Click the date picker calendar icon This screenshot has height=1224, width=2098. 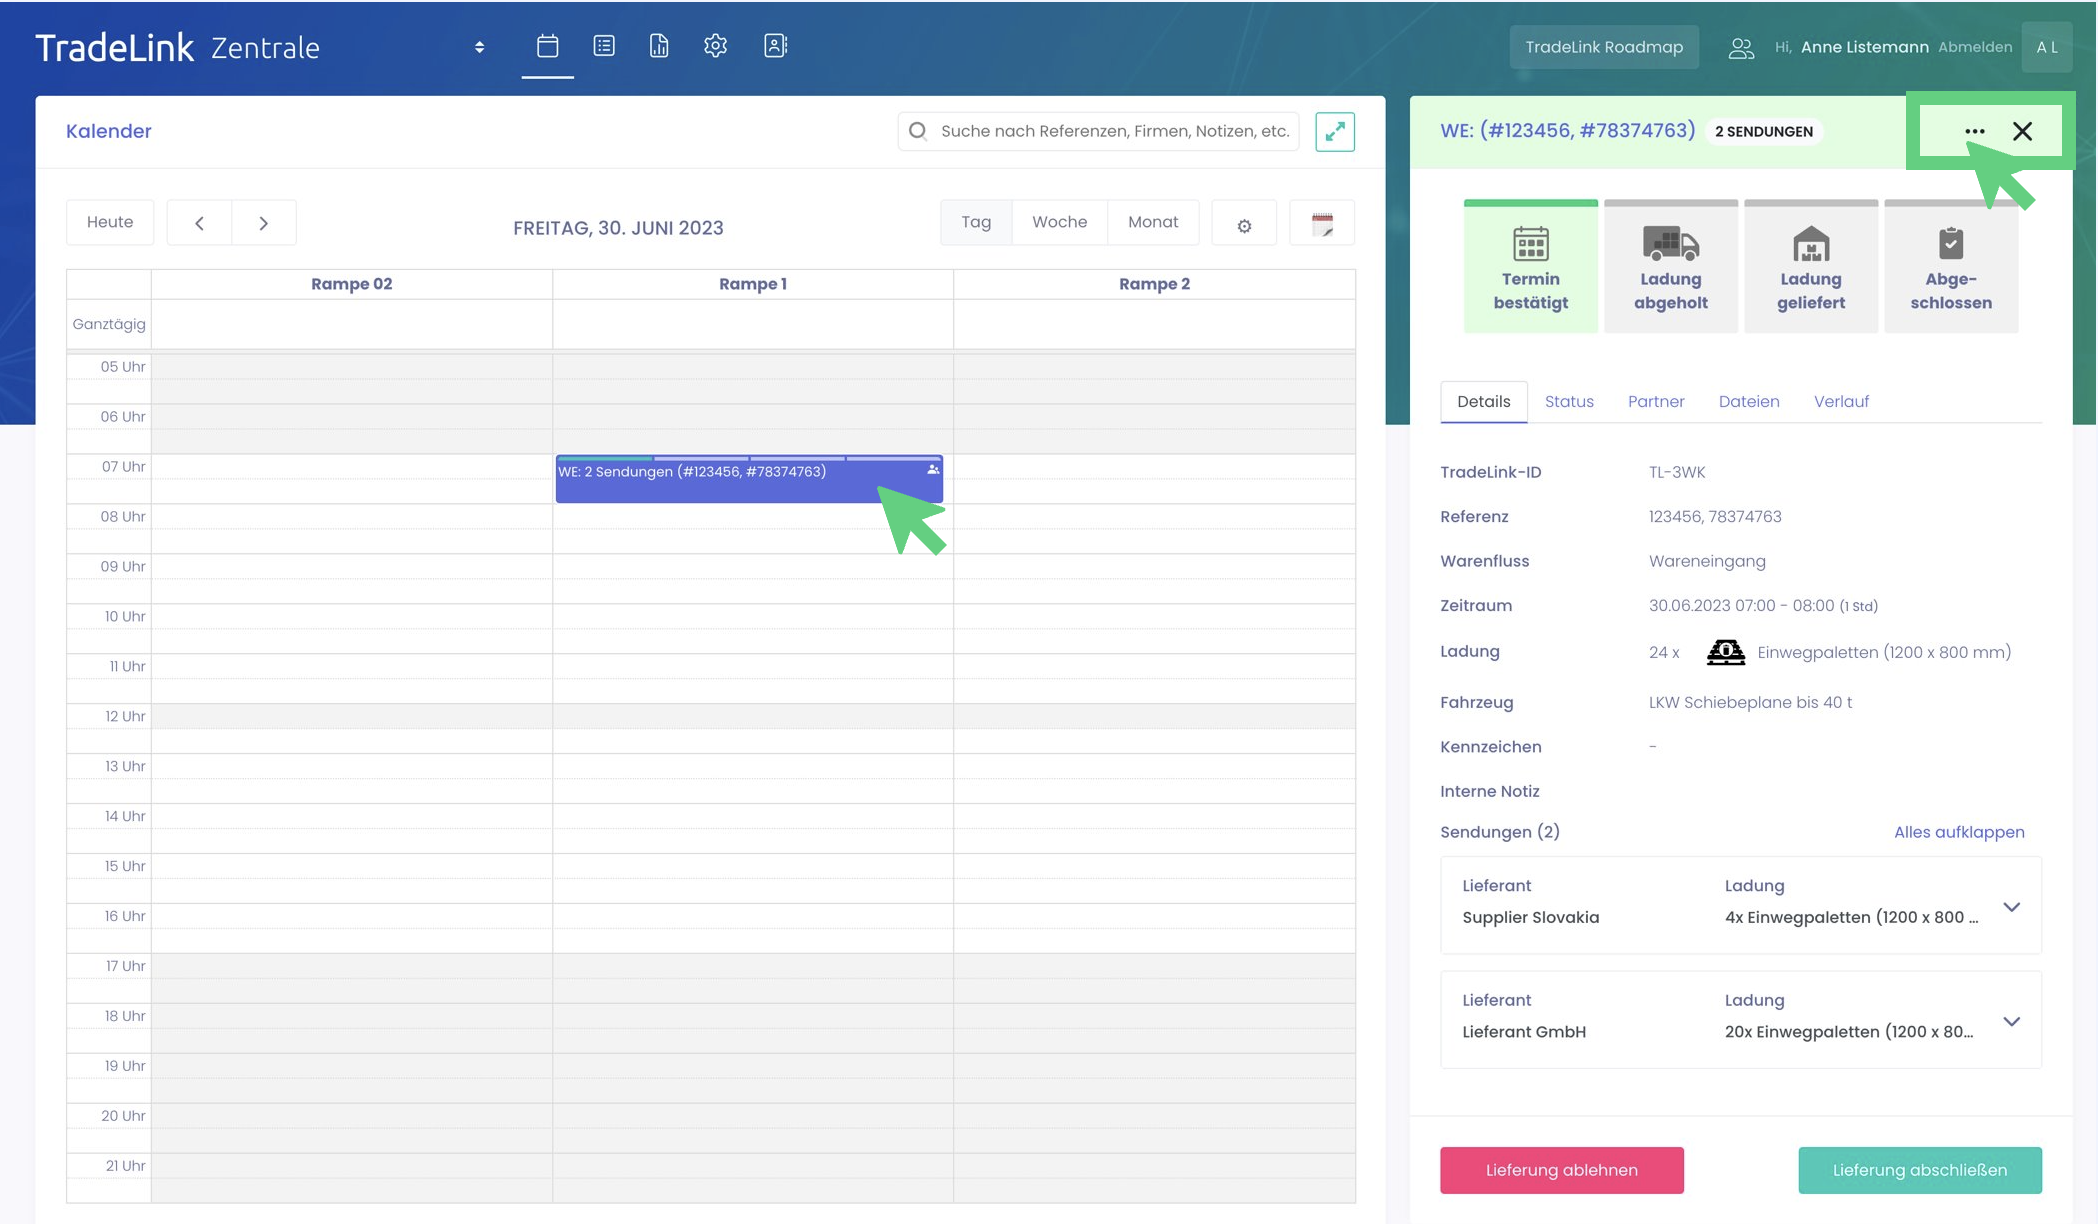click(x=1322, y=225)
